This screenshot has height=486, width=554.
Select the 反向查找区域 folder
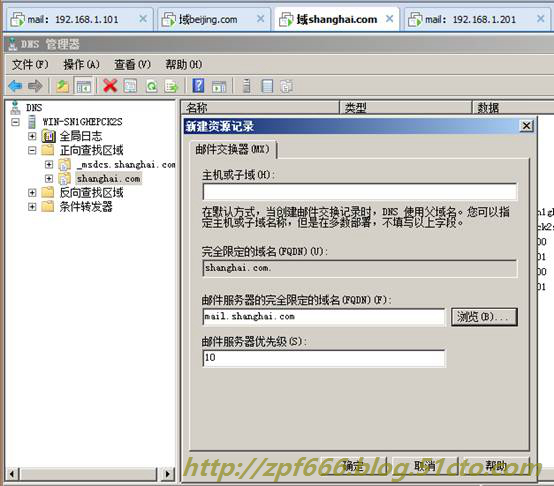point(92,192)
